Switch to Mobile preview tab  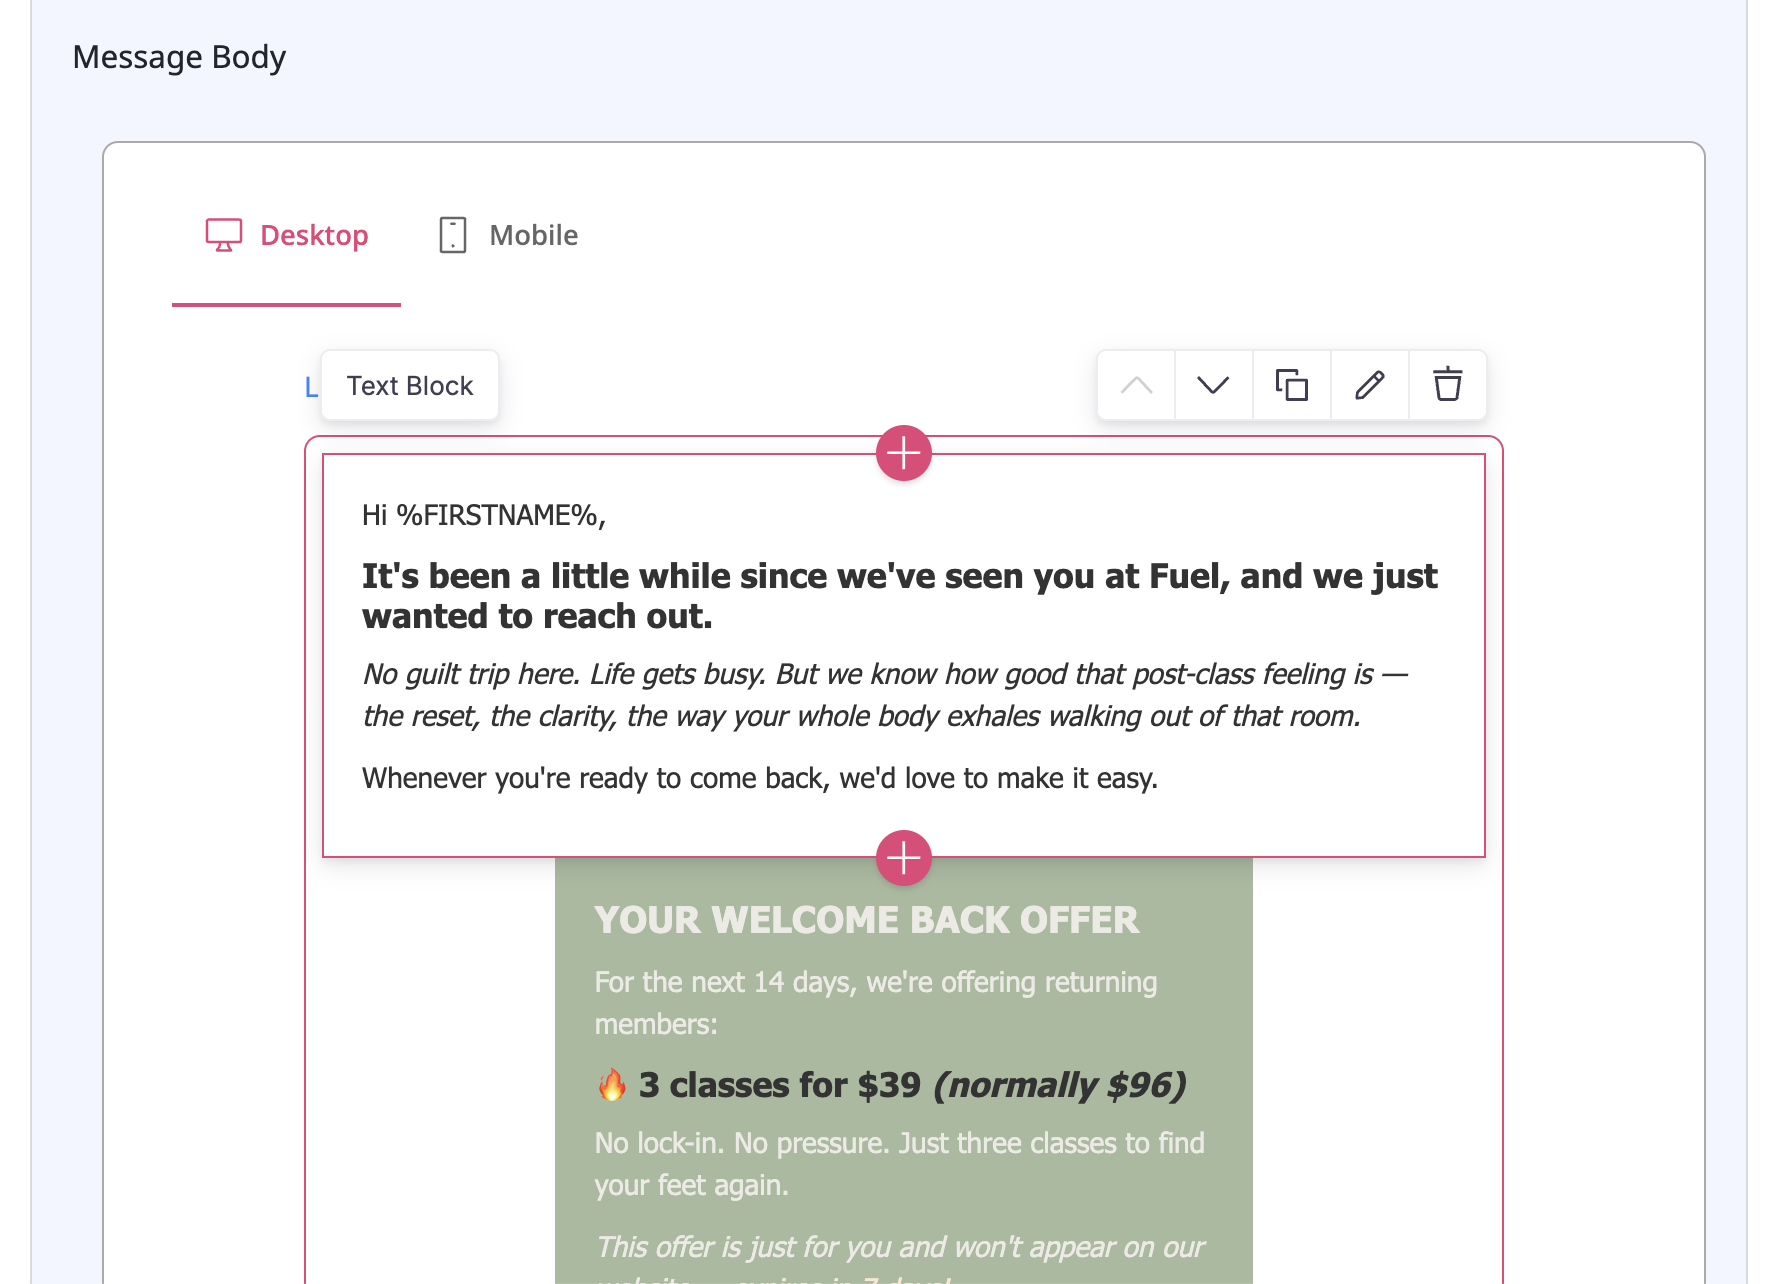[508, 235]
